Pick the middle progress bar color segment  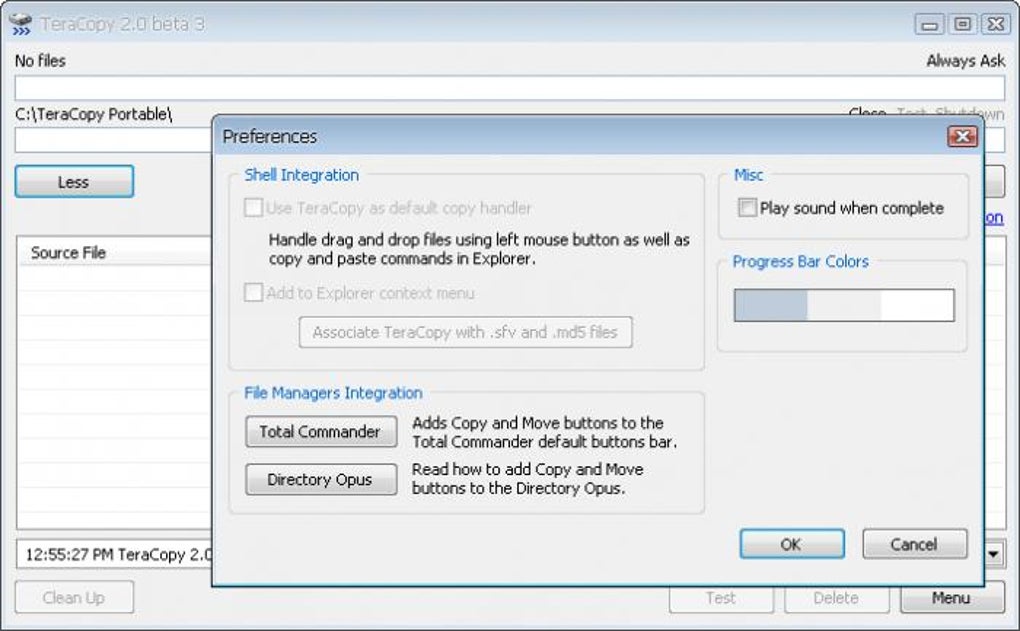(844, 305)
